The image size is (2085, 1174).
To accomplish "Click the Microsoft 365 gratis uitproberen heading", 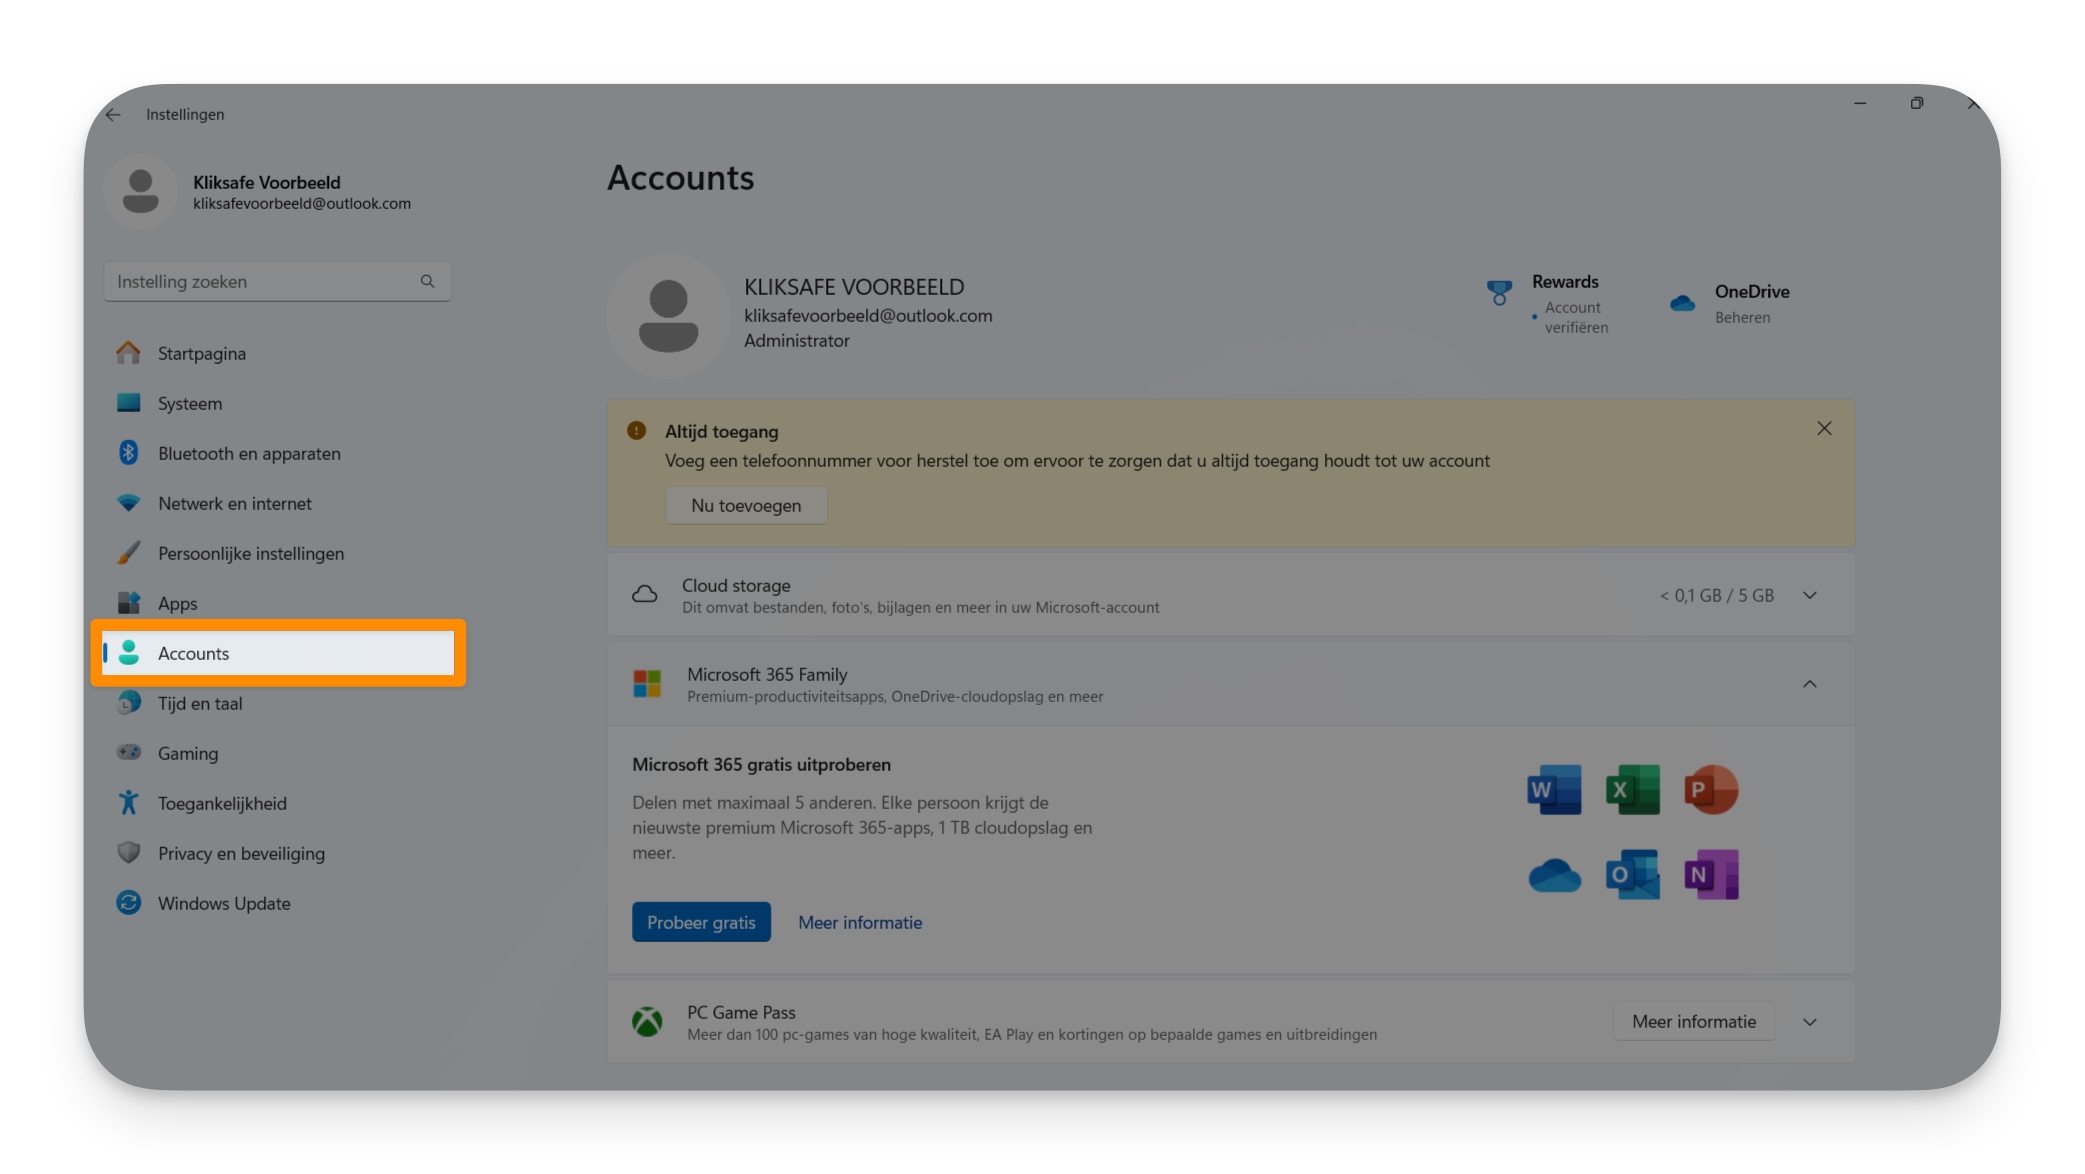I will click(x=761, y=765).
